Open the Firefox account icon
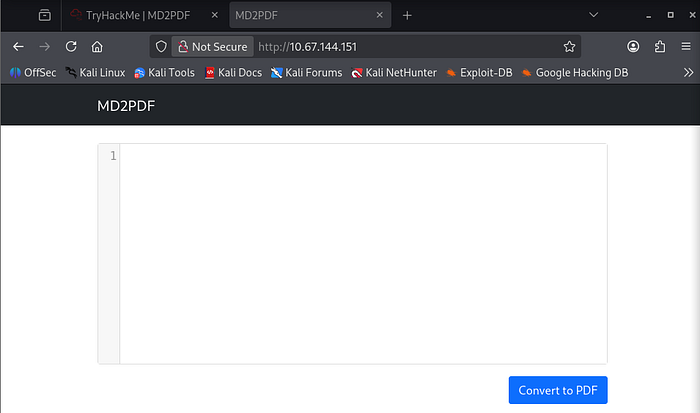The height and width of the screenshot is (413, 700). (x=633, y=46)
